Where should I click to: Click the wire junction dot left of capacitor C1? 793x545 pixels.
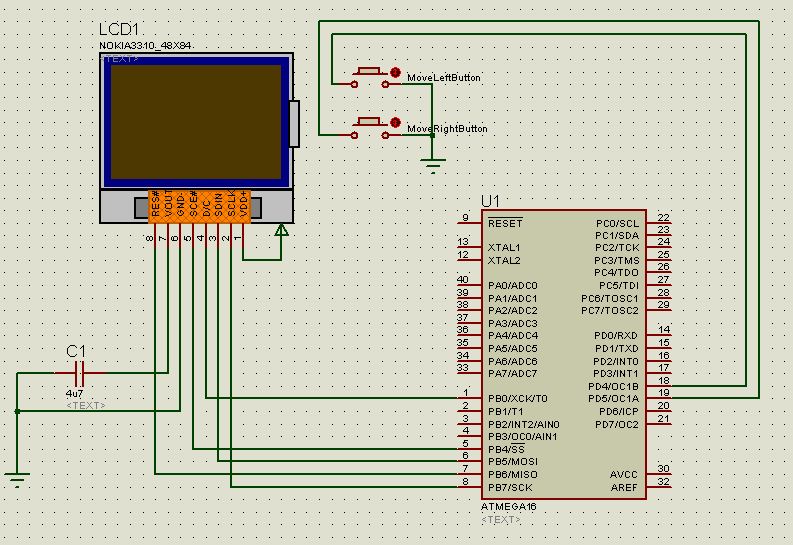tap(17, 412)
